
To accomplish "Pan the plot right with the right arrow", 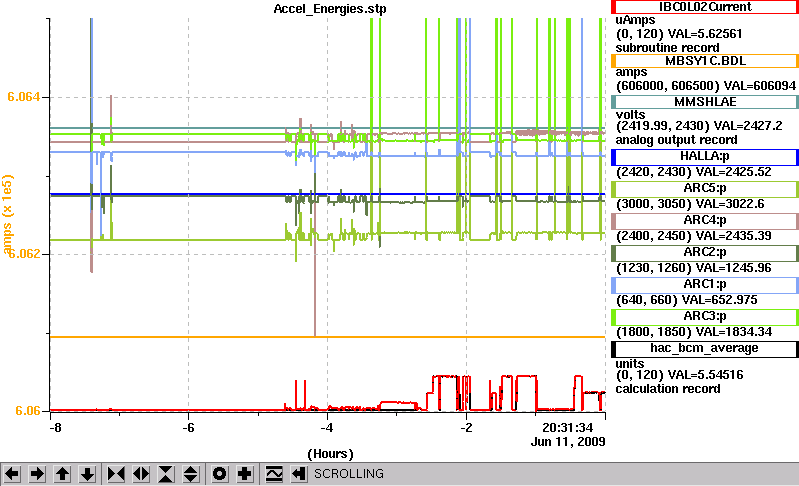I will click(37, 474).
